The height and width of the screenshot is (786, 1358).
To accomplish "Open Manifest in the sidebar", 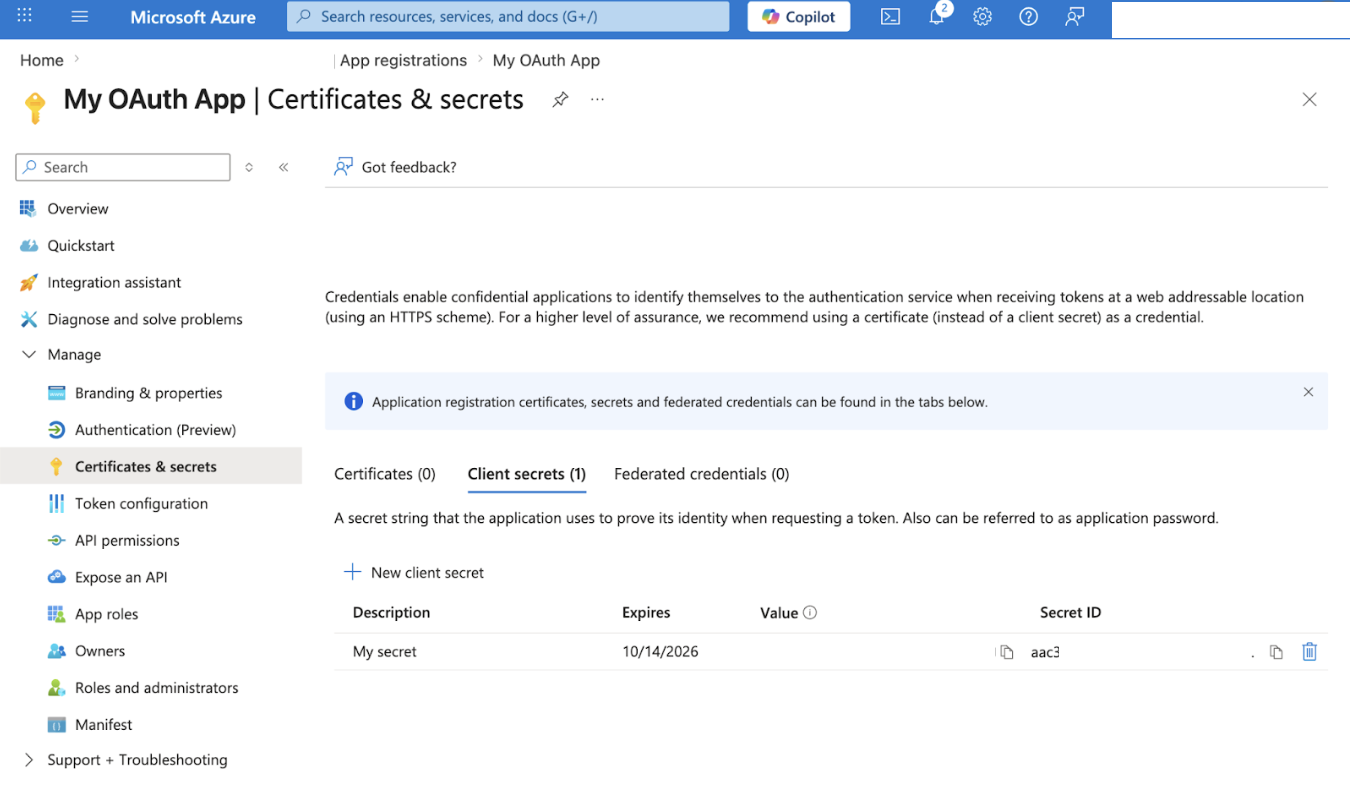I will [103, 724].
